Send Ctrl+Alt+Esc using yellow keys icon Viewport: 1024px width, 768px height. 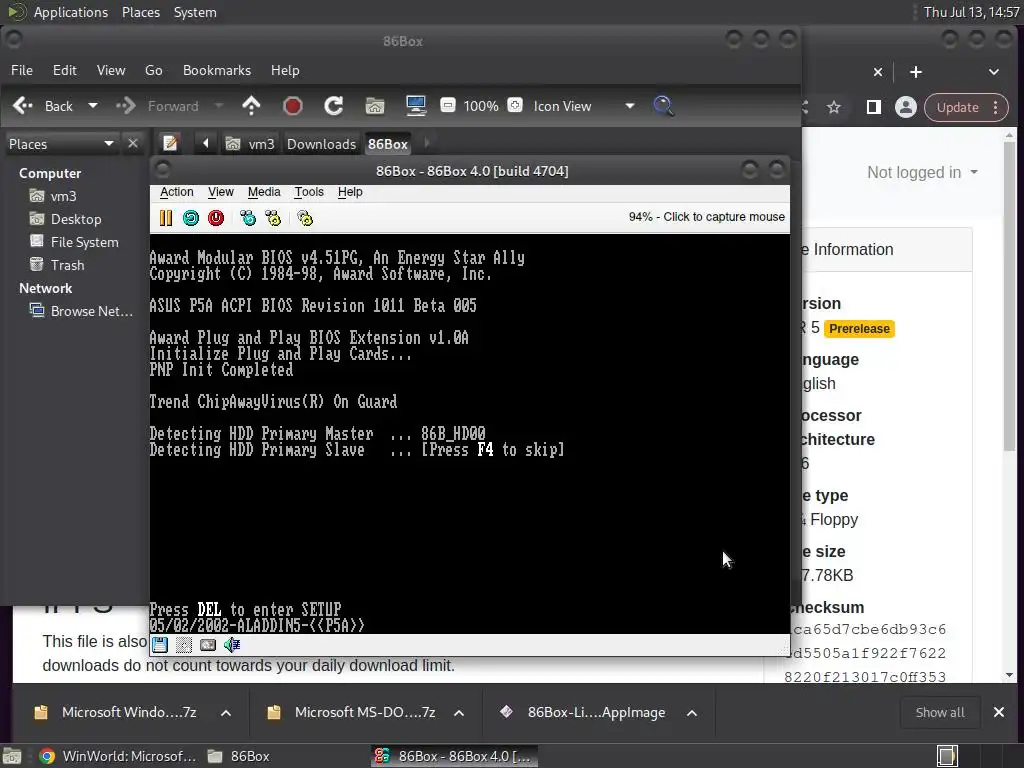click(x=273, y=217)
